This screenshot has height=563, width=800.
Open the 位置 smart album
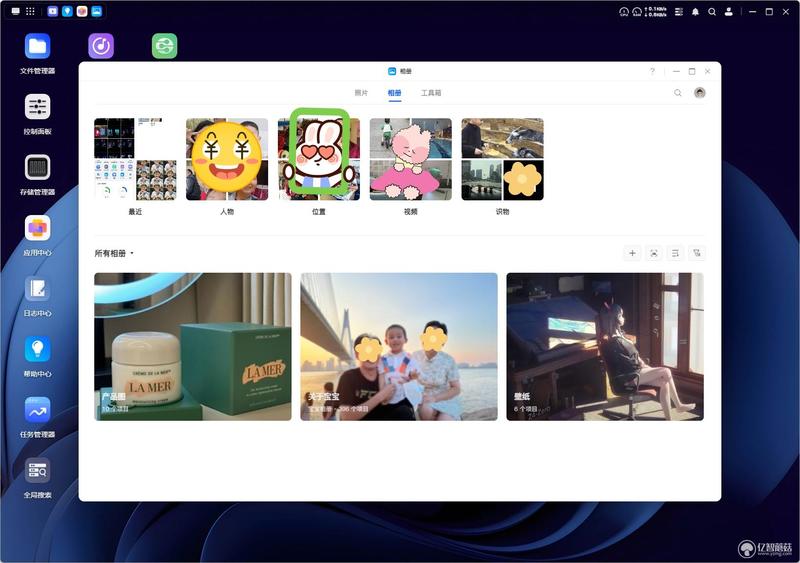319,159
